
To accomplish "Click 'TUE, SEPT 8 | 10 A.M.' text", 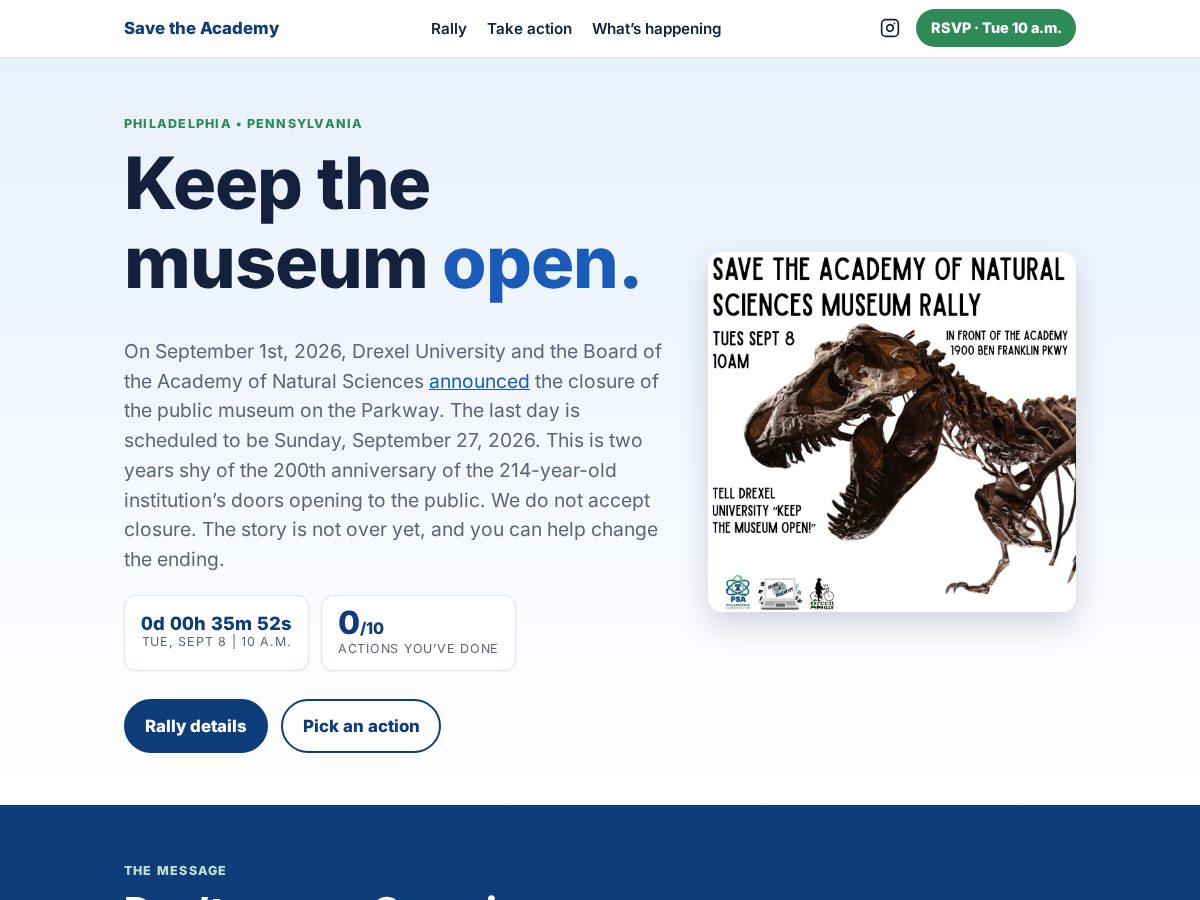I will click(x=216, y=642).
